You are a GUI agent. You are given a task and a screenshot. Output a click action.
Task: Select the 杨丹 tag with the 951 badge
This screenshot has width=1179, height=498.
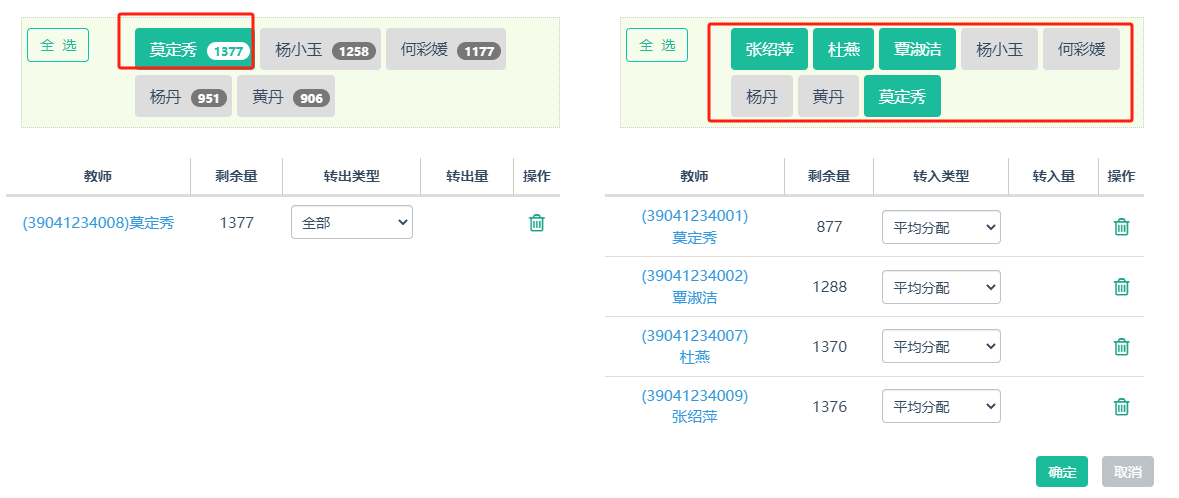tap(183, 97)
